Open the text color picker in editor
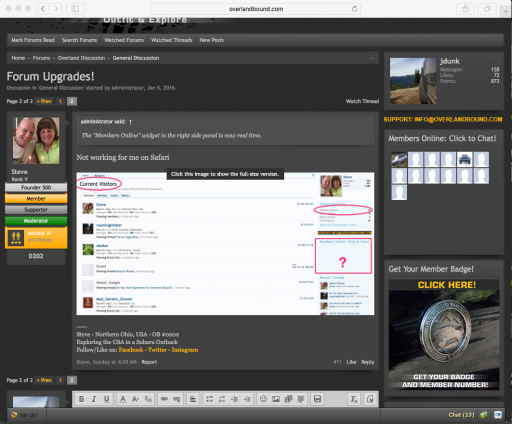 [x=123, y=399]
